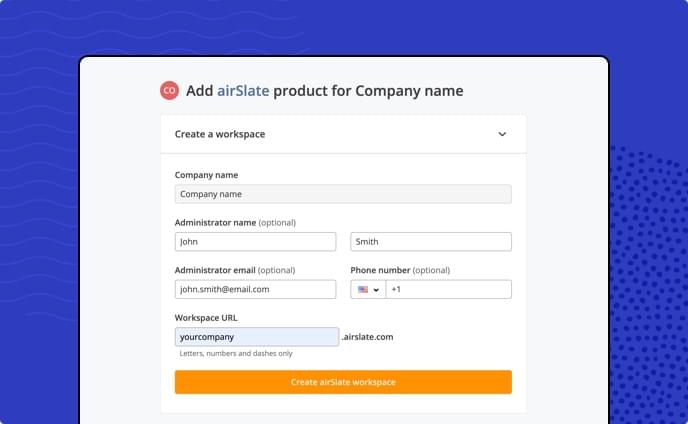Click the .airslate.com domain suffix
688x424 pixels.
(x=367, y=337)
